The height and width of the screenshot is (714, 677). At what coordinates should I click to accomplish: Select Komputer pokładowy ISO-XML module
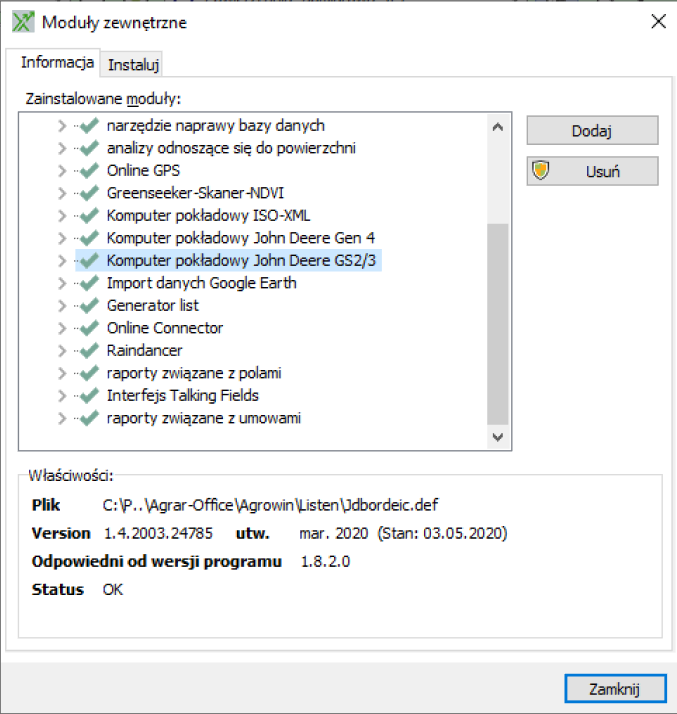coord(209,215)
